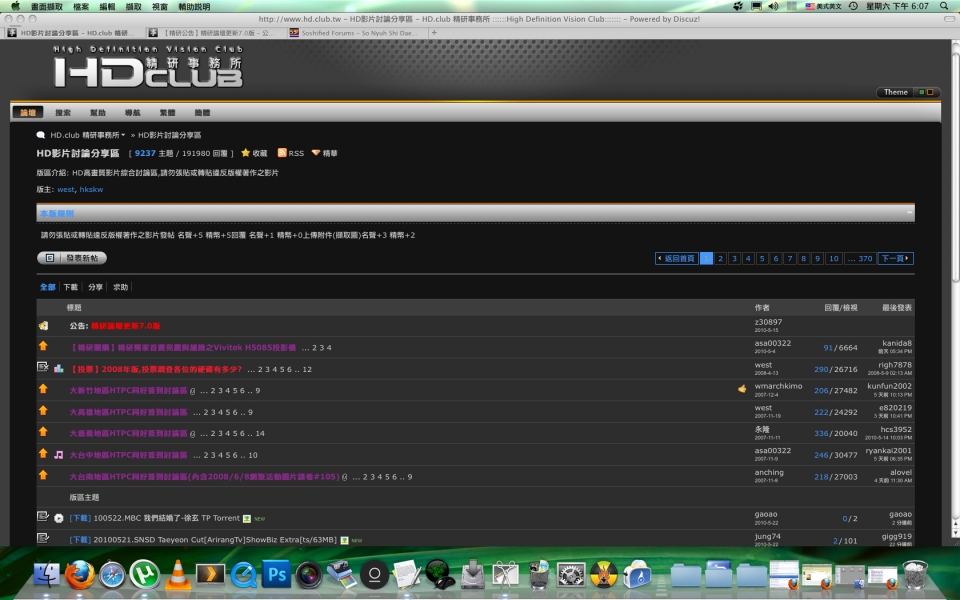Open Firefox from the dock
Screen dimensions: 960x600
pos(80,575)
